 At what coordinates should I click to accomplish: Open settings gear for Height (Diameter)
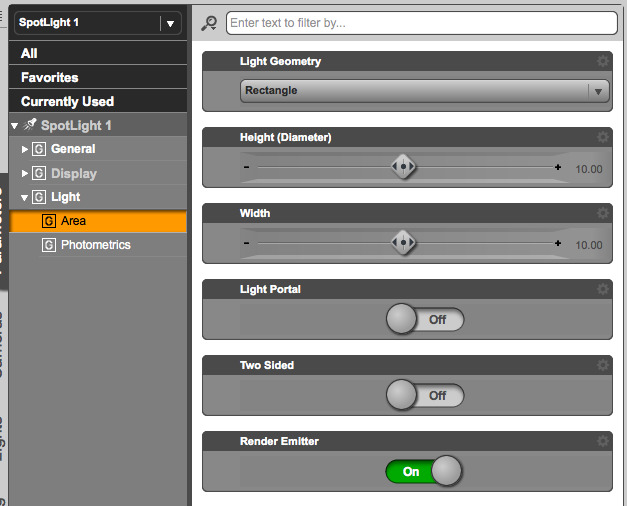tap(603, 137)
